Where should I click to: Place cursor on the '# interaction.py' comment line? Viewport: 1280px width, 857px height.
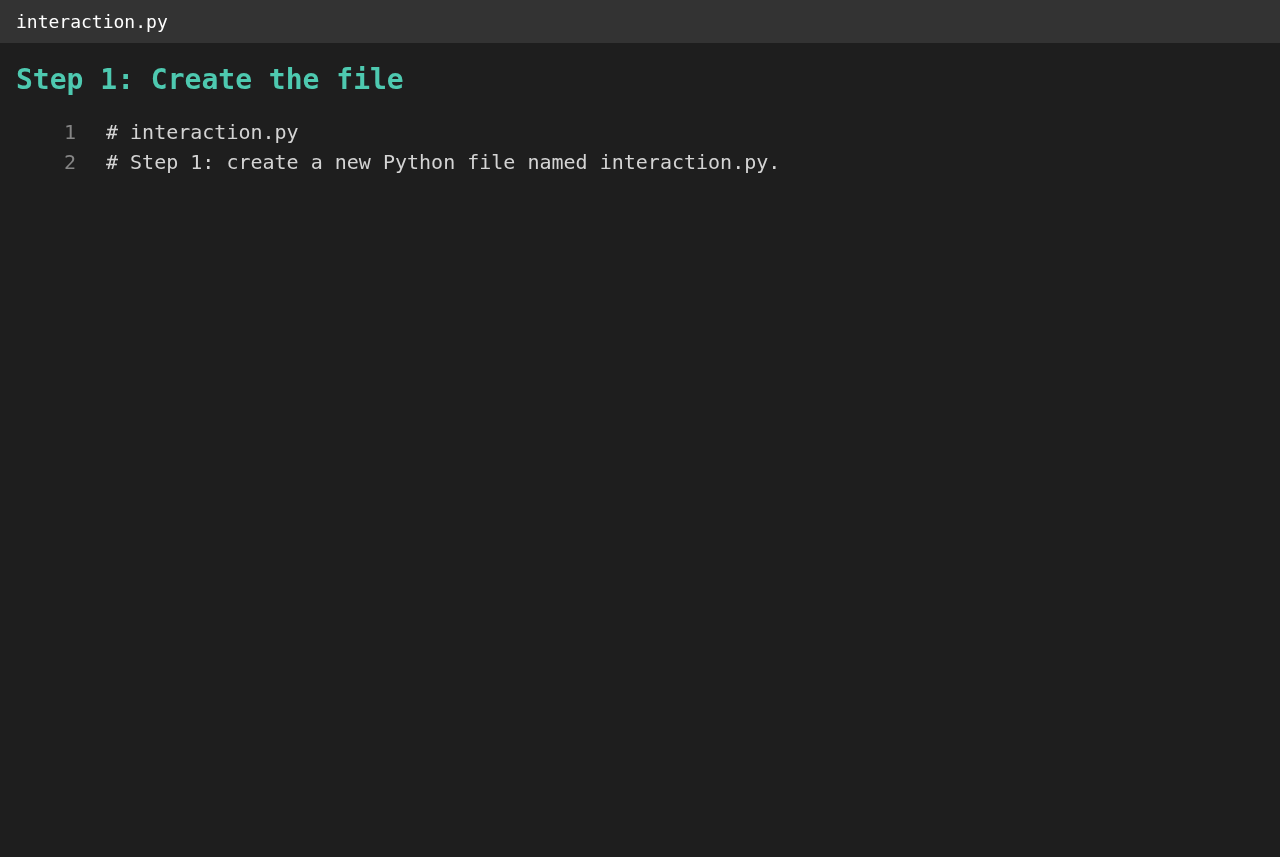point(202,132)
